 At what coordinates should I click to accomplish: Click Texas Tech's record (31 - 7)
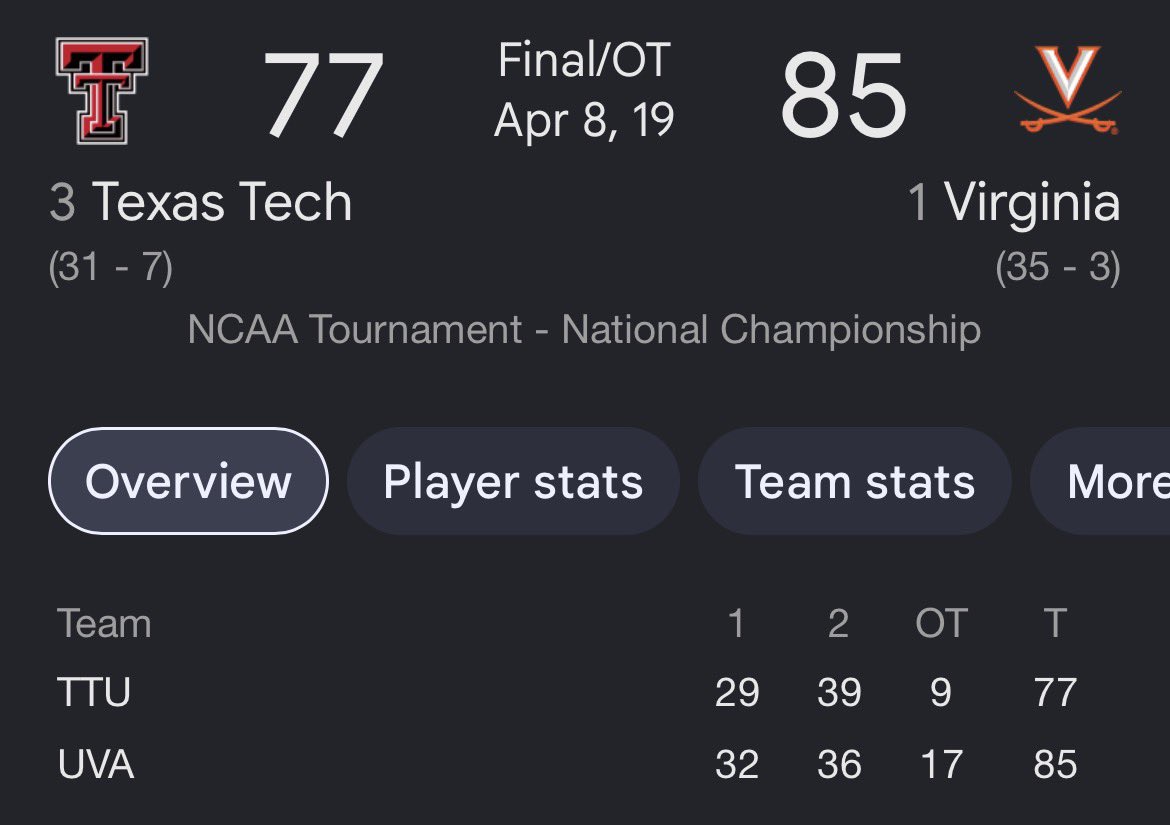point(110,267)
